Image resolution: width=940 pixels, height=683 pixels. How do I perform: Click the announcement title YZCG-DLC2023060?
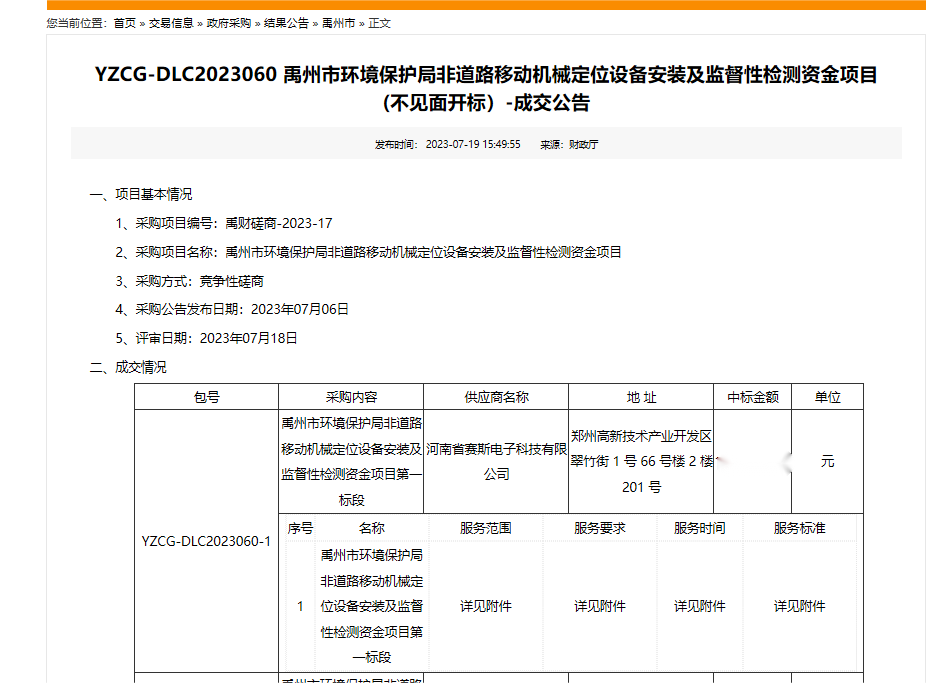tap(486, 89)
